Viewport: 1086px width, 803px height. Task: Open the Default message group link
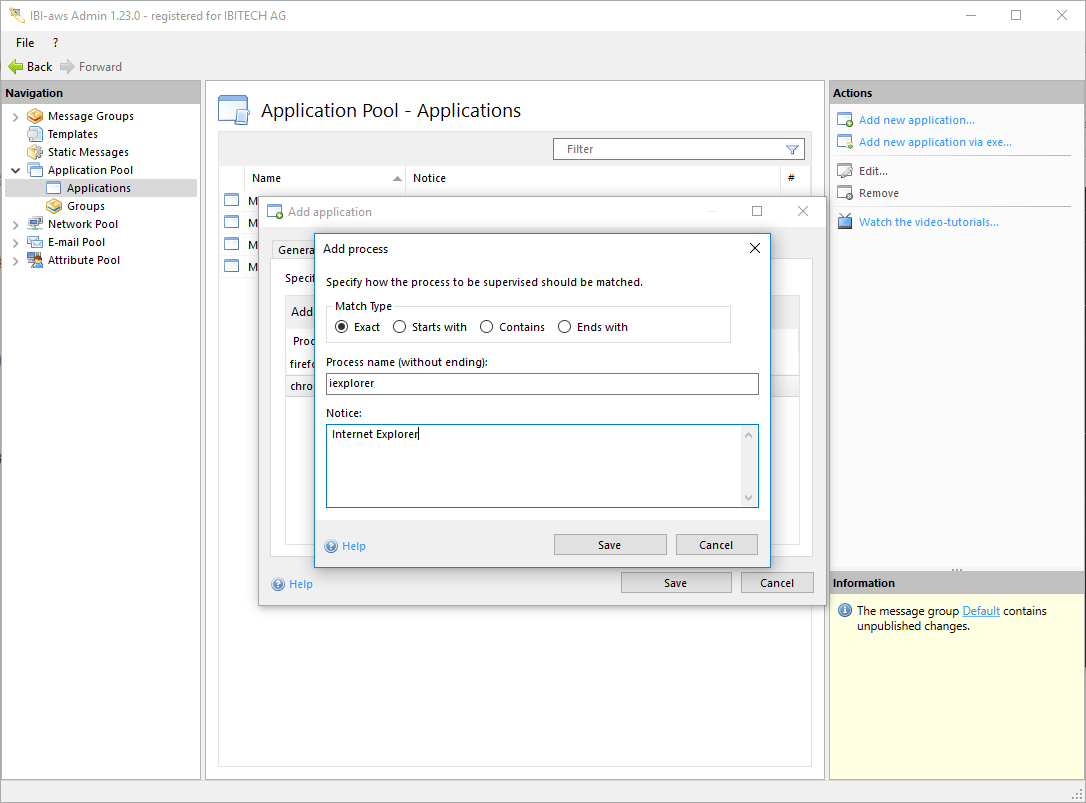point(980,611)
